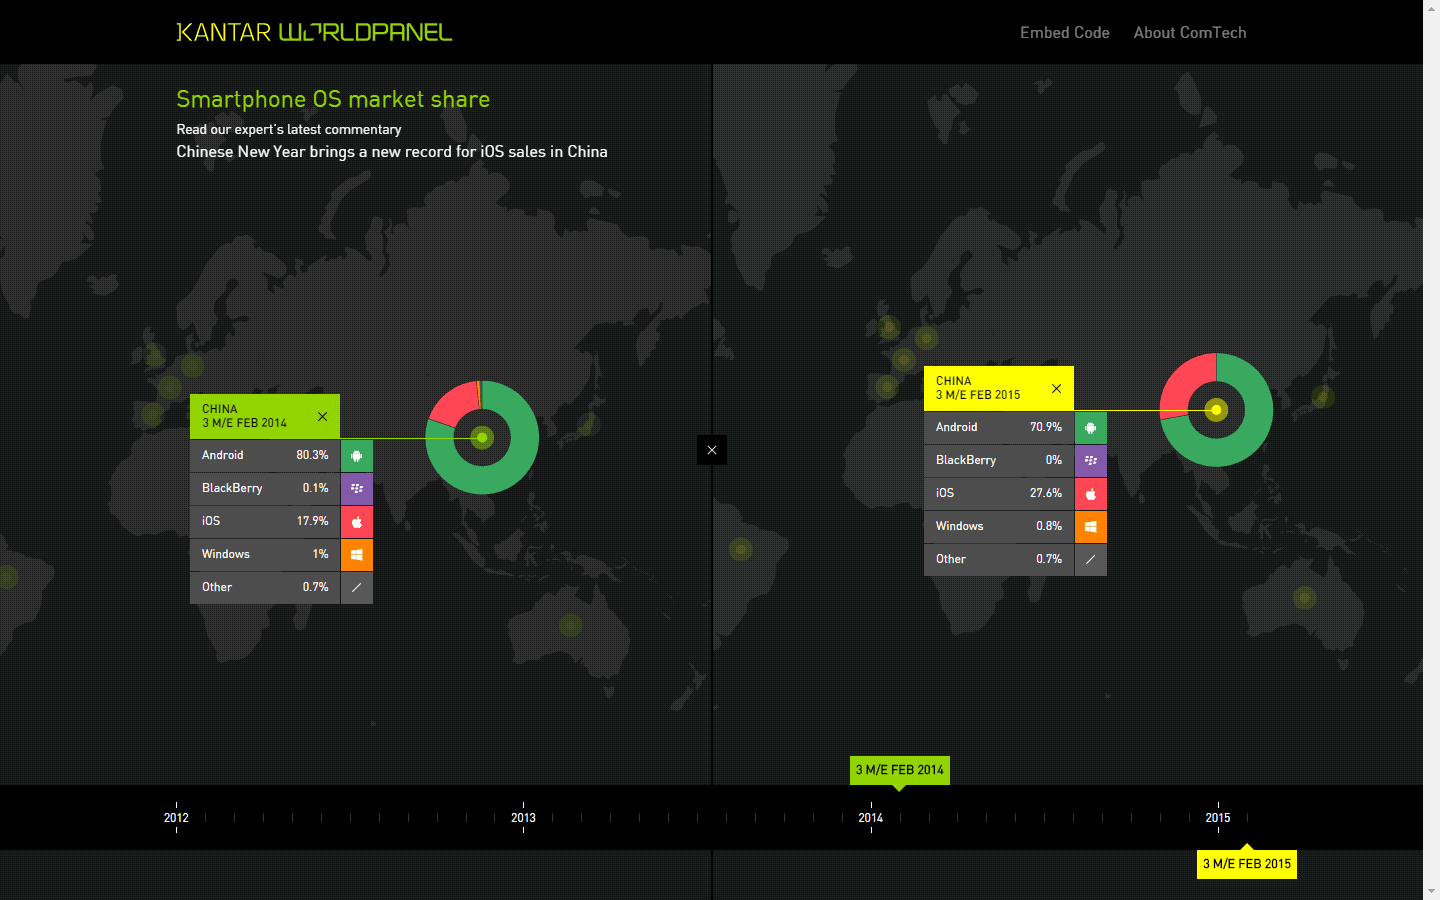Select the Australia marker on the 2015 map
The width and height of the screenshot is (1440, 900).
tap(1304, 598)
